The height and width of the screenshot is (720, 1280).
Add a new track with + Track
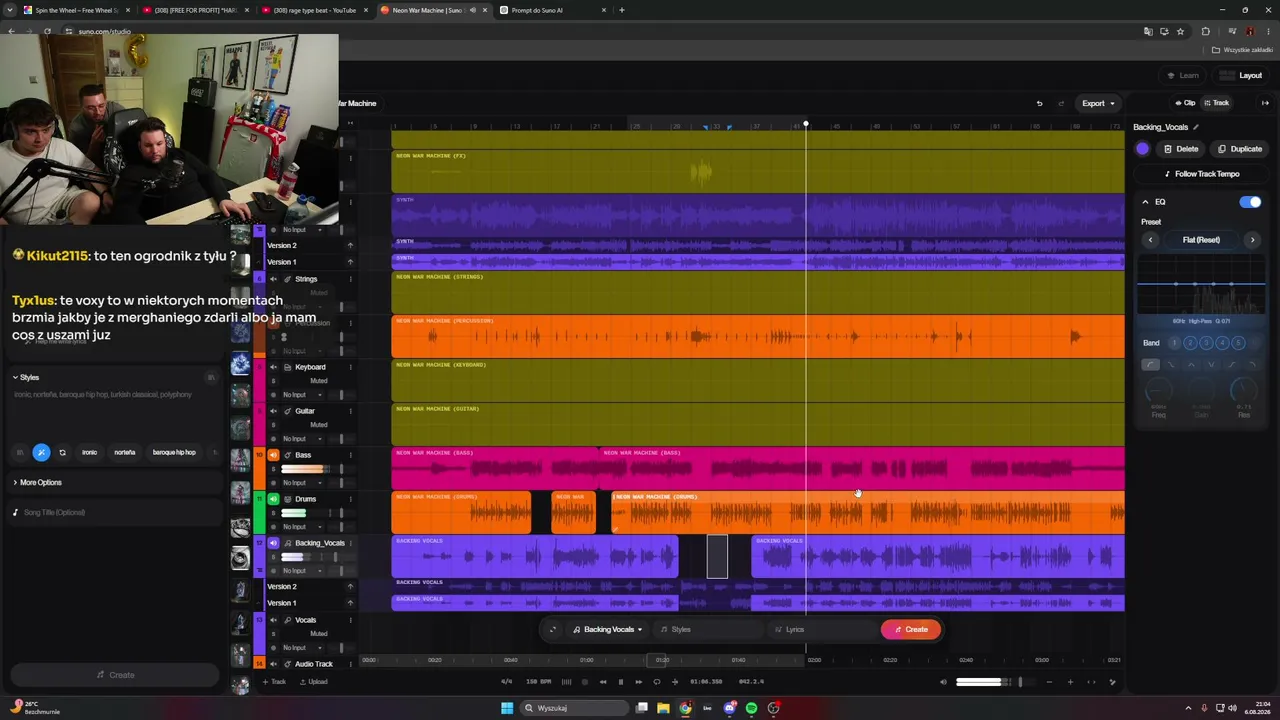point(274,682)
